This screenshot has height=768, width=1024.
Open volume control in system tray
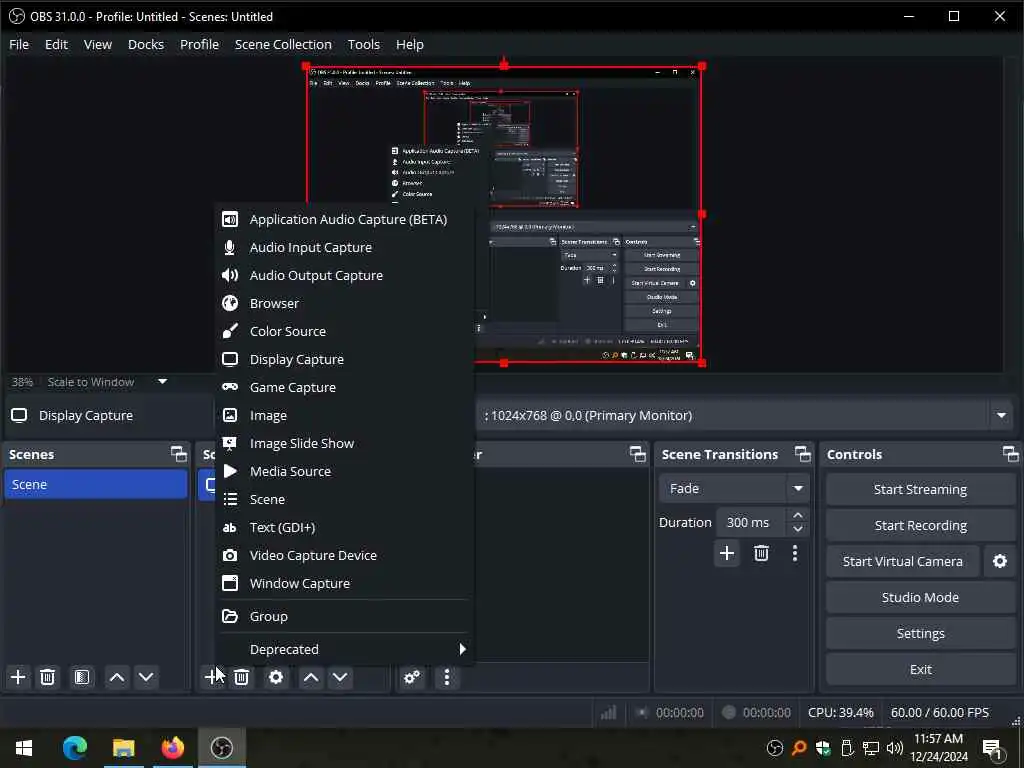[x=895, y=748]
